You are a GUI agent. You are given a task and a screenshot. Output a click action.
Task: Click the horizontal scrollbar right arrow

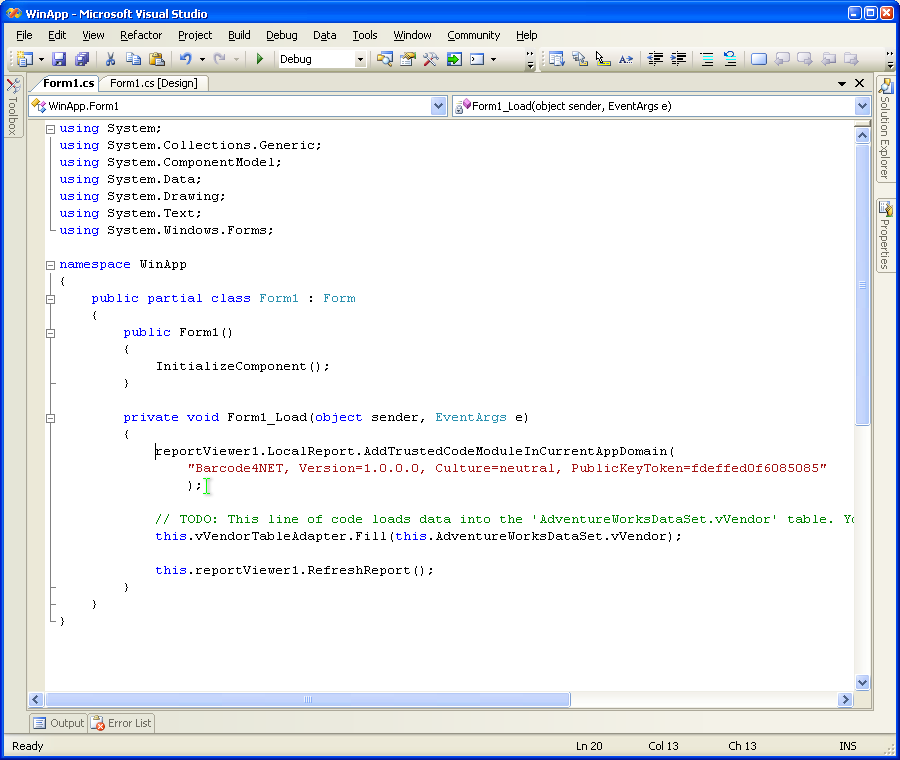tap(846, 700)
